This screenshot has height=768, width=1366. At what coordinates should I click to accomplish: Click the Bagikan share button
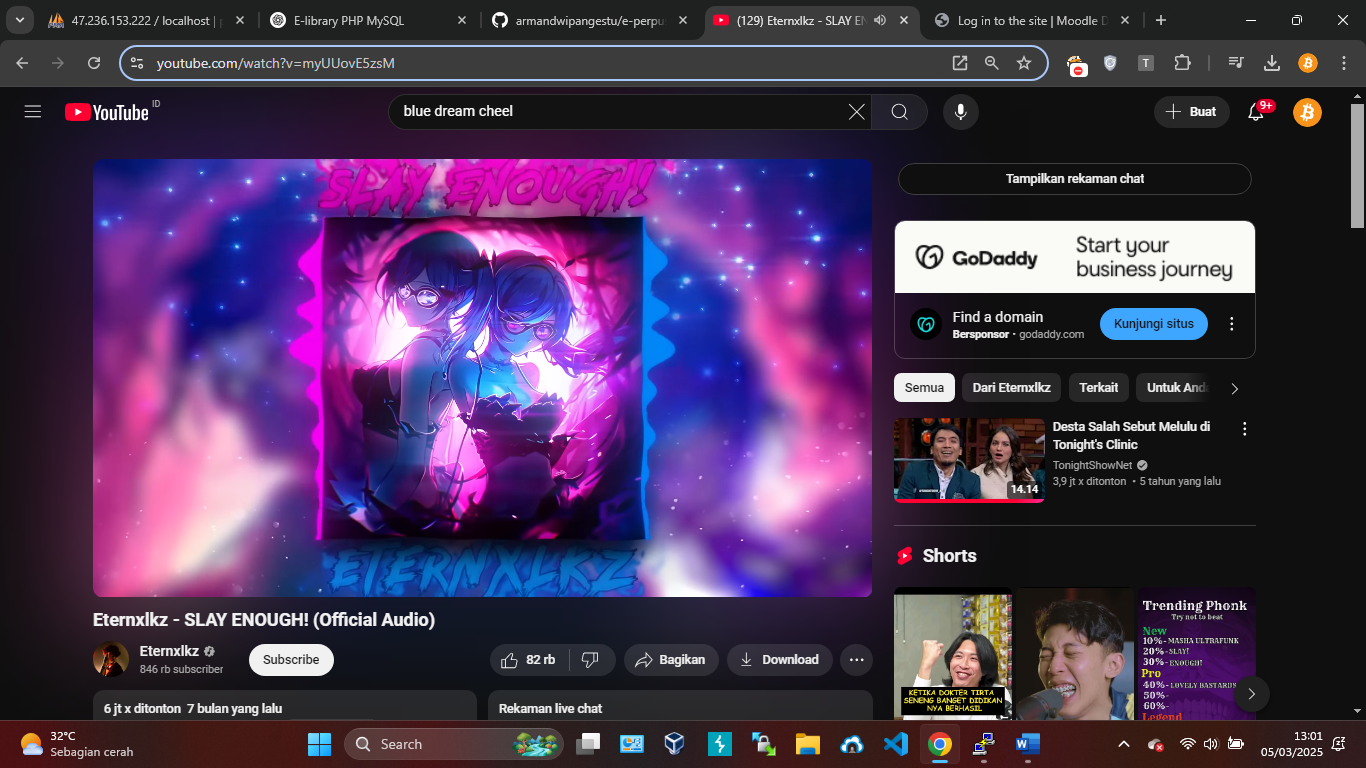671,660
